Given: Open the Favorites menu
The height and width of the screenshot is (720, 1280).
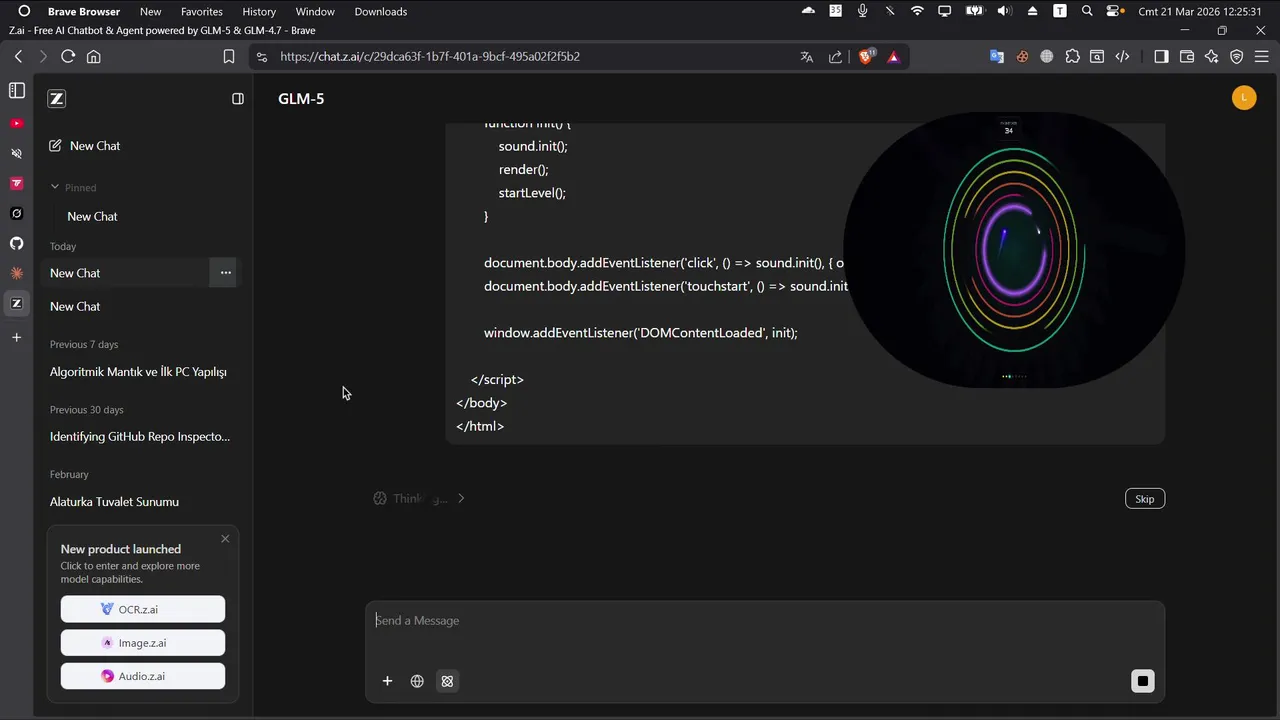Looking at the screenshot, I should coord(202,12).
